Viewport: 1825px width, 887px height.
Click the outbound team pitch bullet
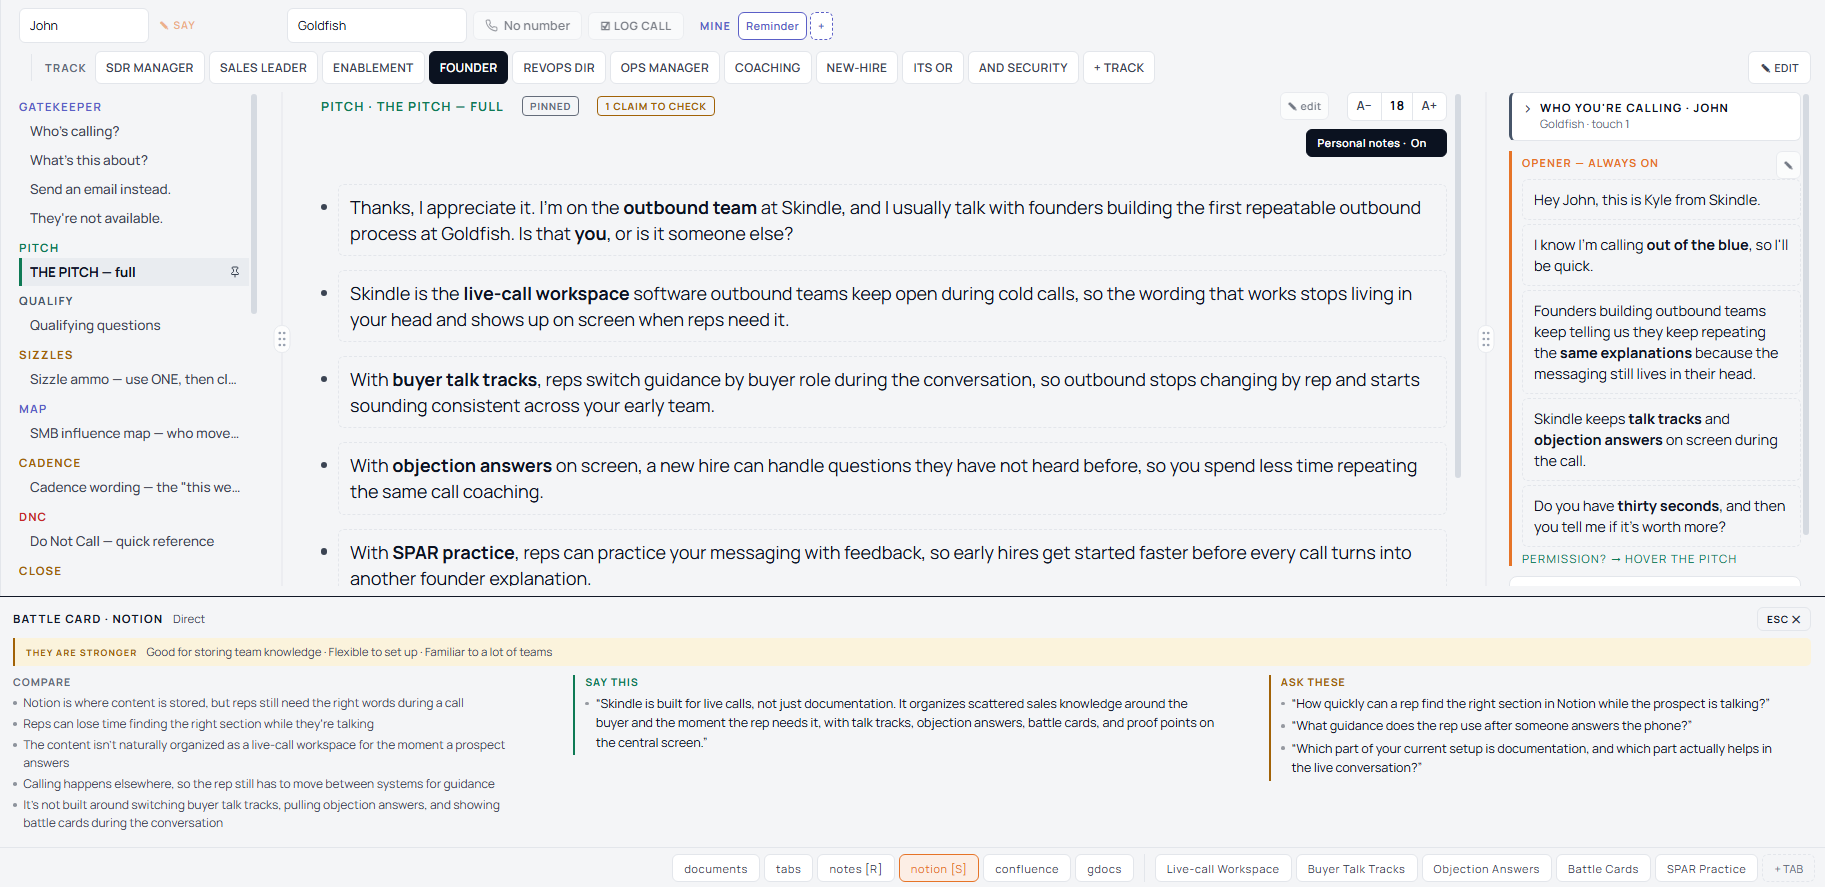pos(891,220)
